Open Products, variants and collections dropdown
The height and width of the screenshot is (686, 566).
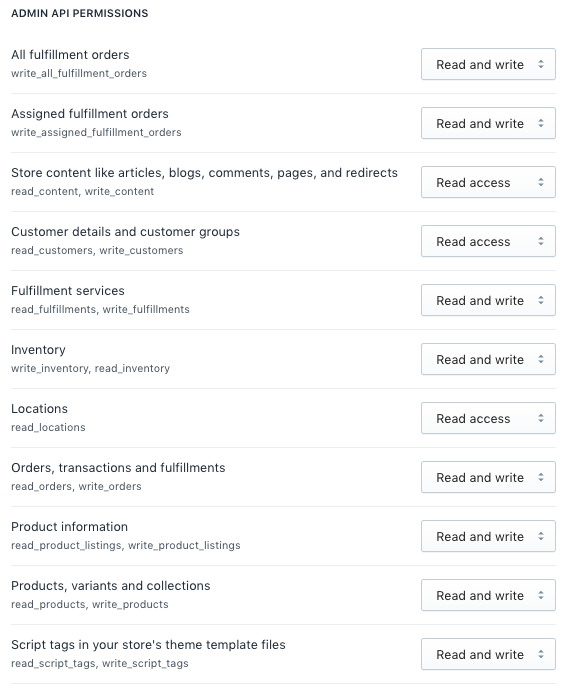[488, 596]
